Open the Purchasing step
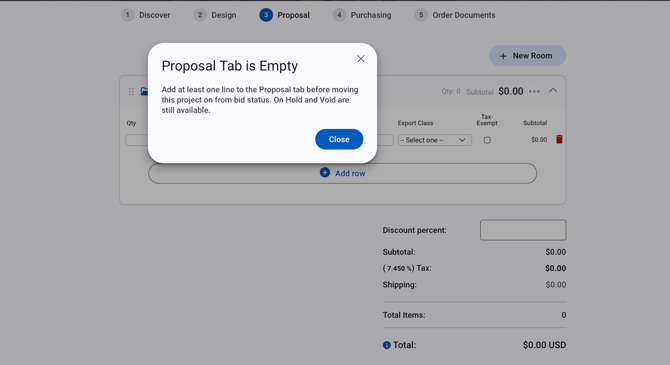 click(x=362, y=15)
